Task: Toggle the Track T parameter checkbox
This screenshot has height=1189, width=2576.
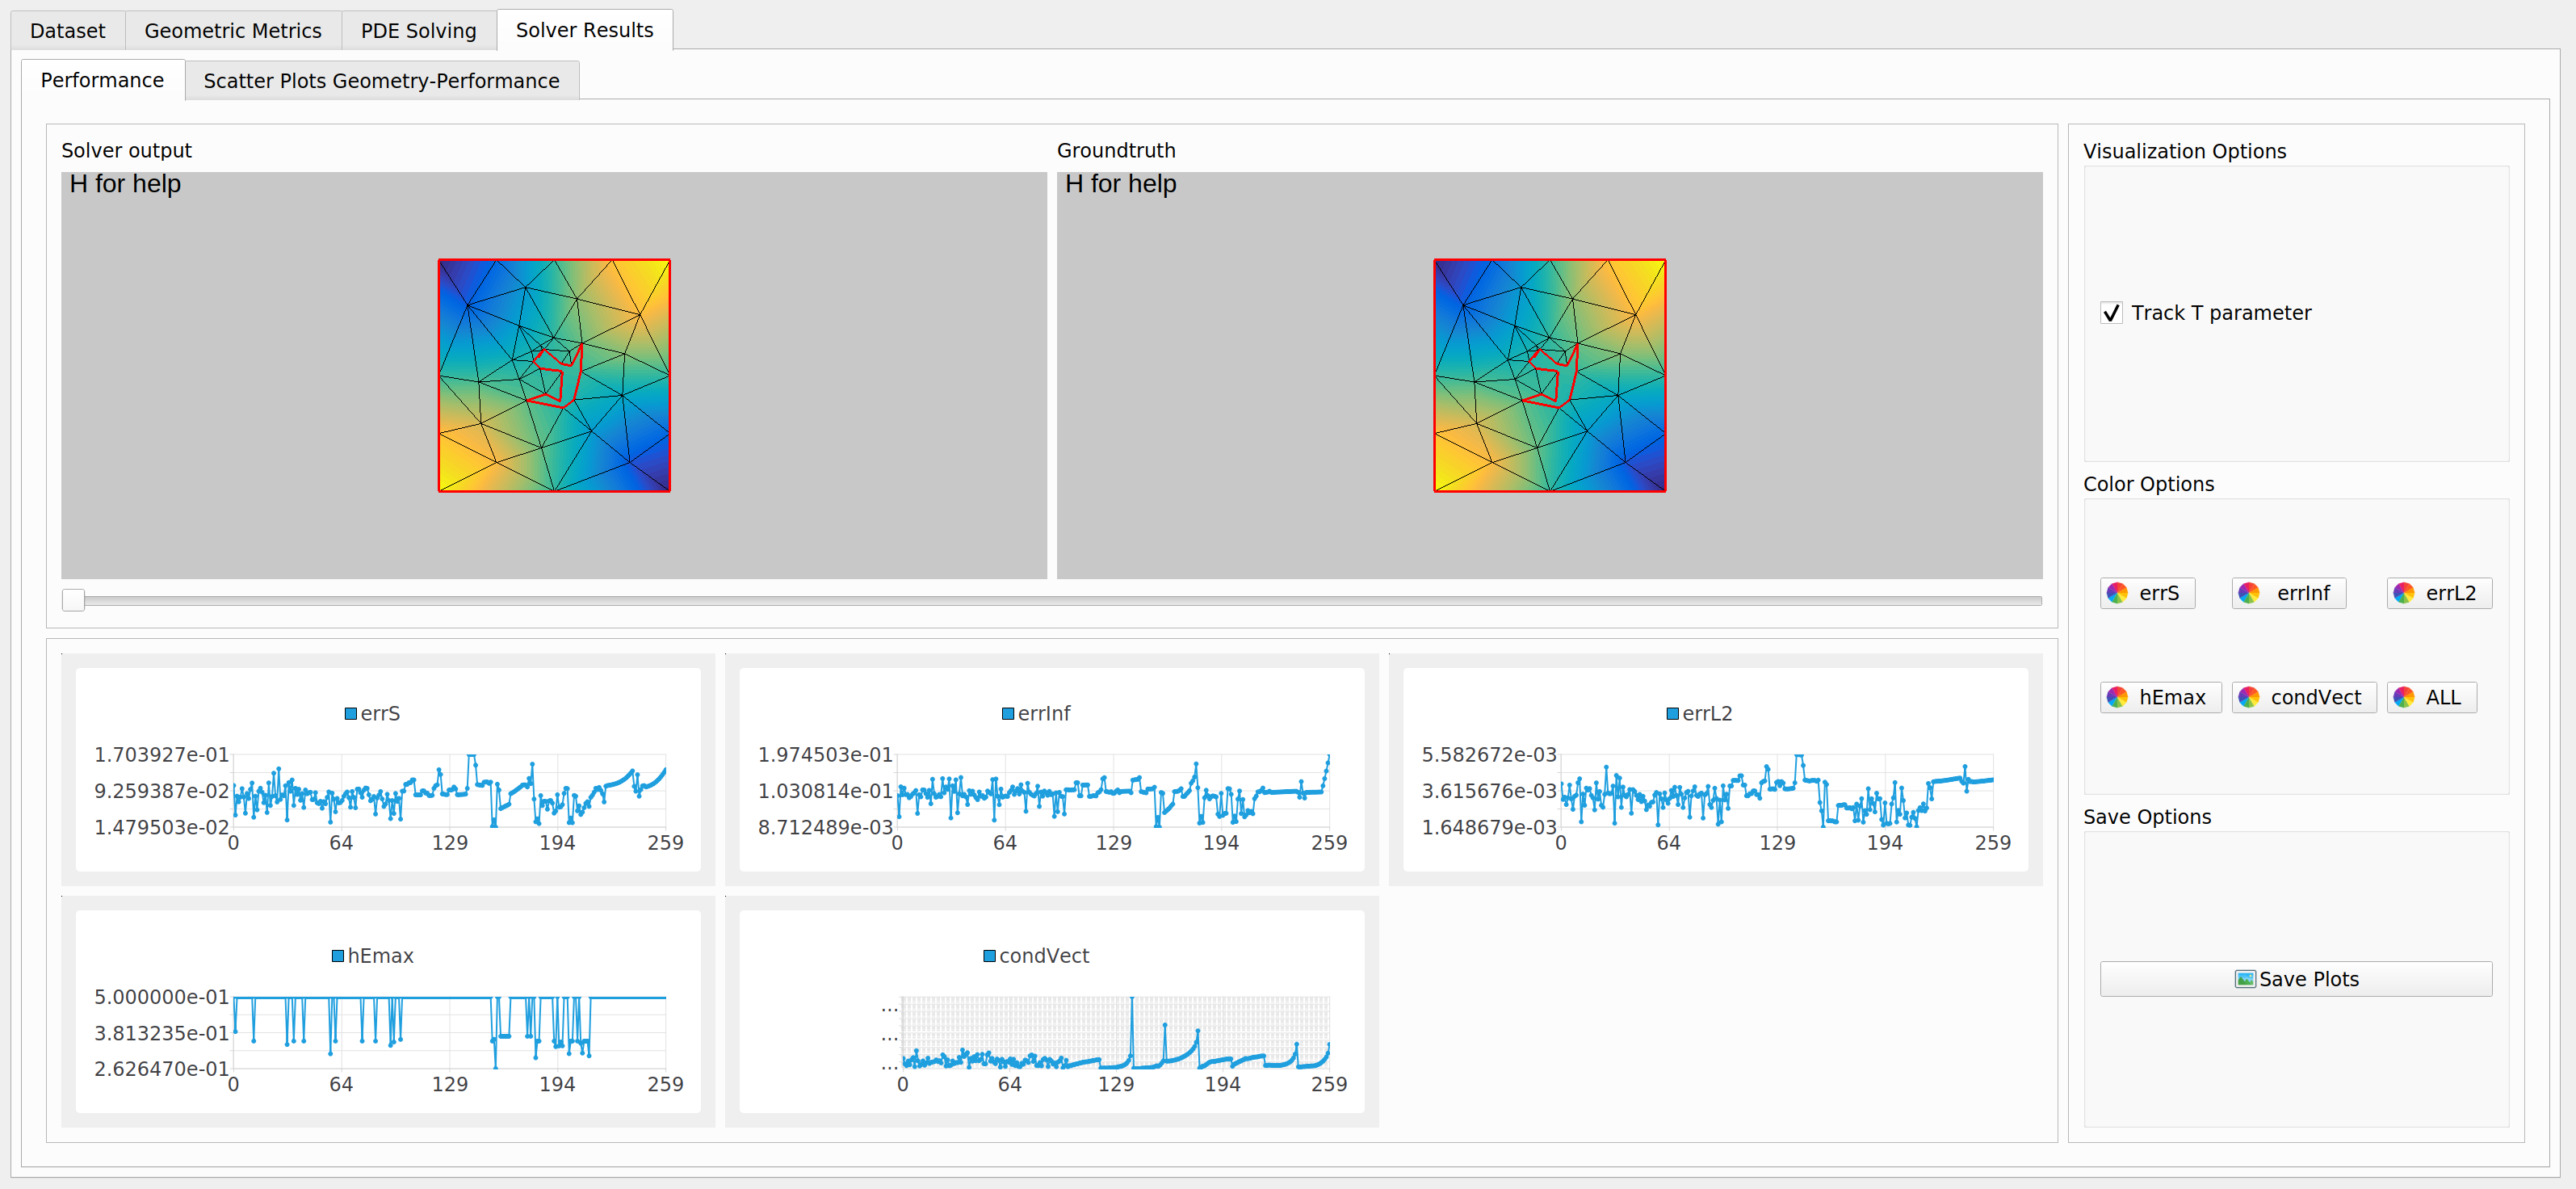Action: click(2111, 313)
